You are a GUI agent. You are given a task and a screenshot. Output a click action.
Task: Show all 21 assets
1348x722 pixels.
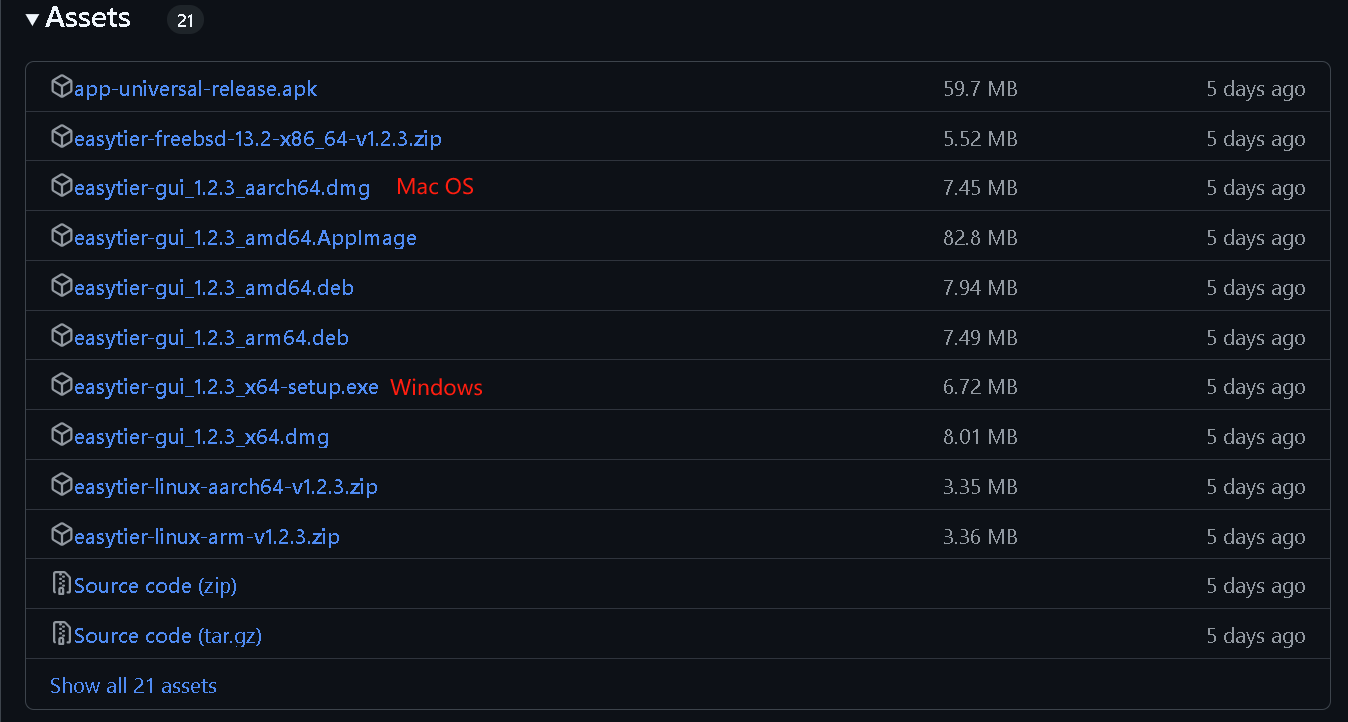(x=133, y=686)
